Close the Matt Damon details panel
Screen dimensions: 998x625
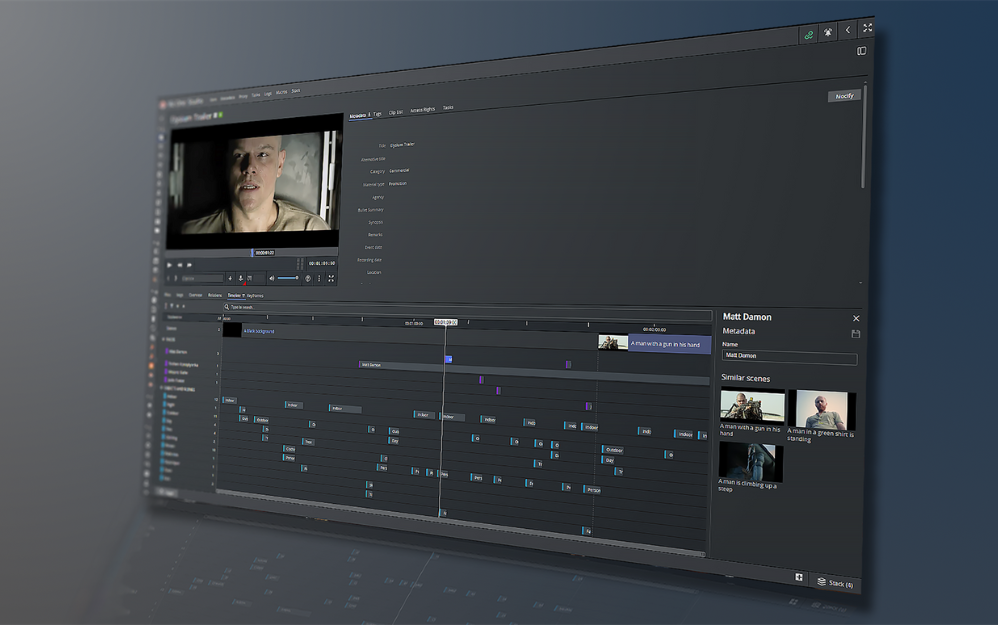pos(856,318)
